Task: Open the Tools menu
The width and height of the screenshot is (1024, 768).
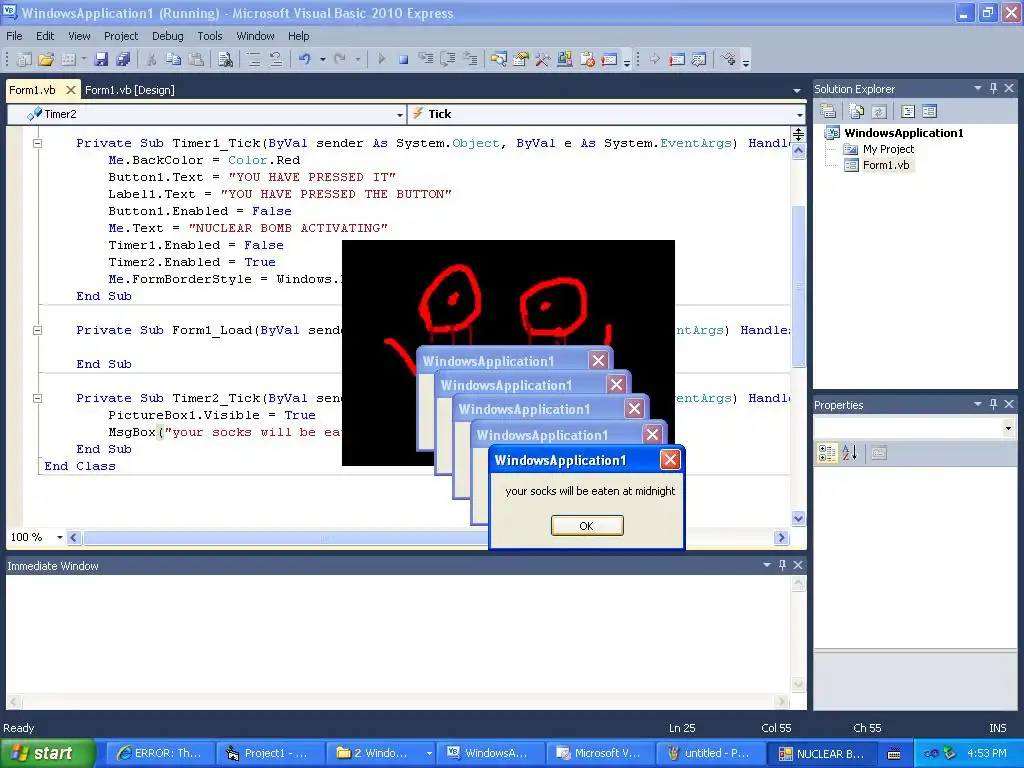Action: point(210,36)
